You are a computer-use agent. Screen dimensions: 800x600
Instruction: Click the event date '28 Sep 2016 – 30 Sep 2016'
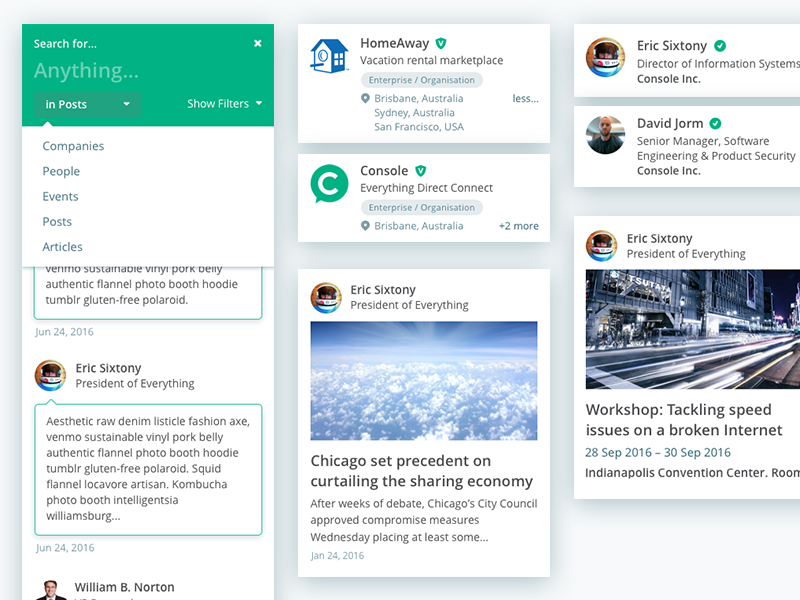pos(658,453)
